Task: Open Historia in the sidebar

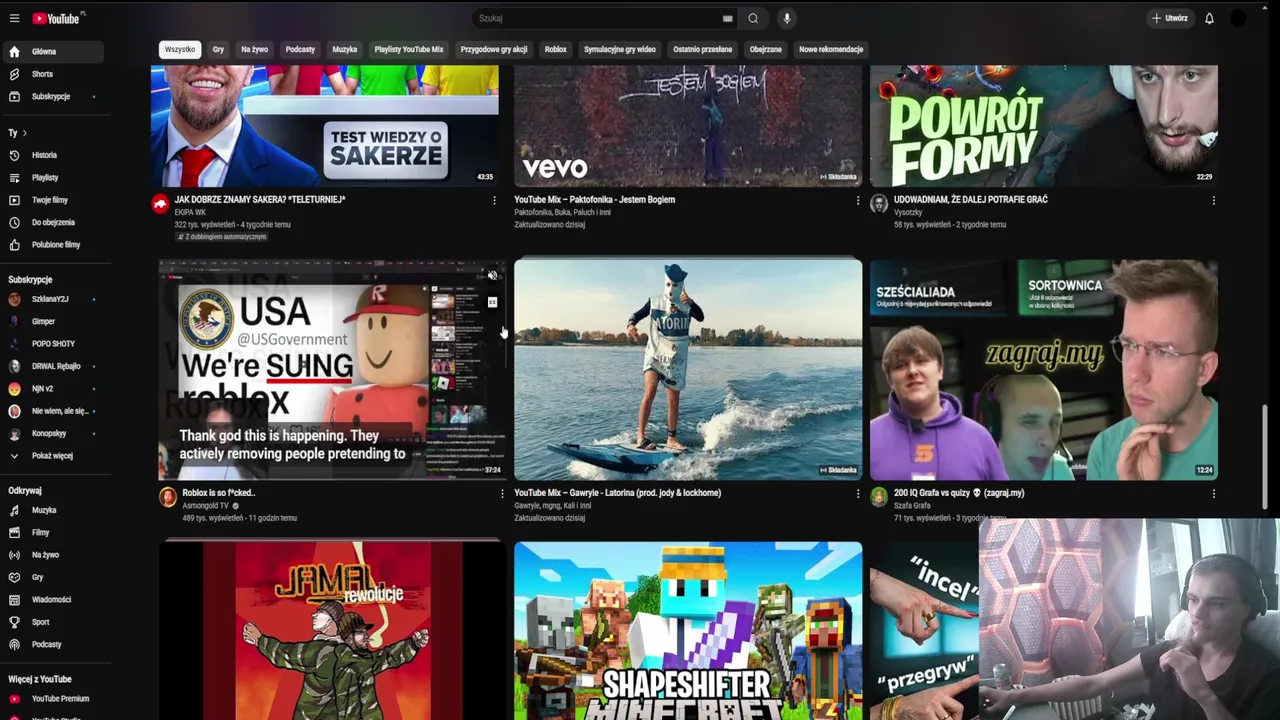Action: (52, 155)
